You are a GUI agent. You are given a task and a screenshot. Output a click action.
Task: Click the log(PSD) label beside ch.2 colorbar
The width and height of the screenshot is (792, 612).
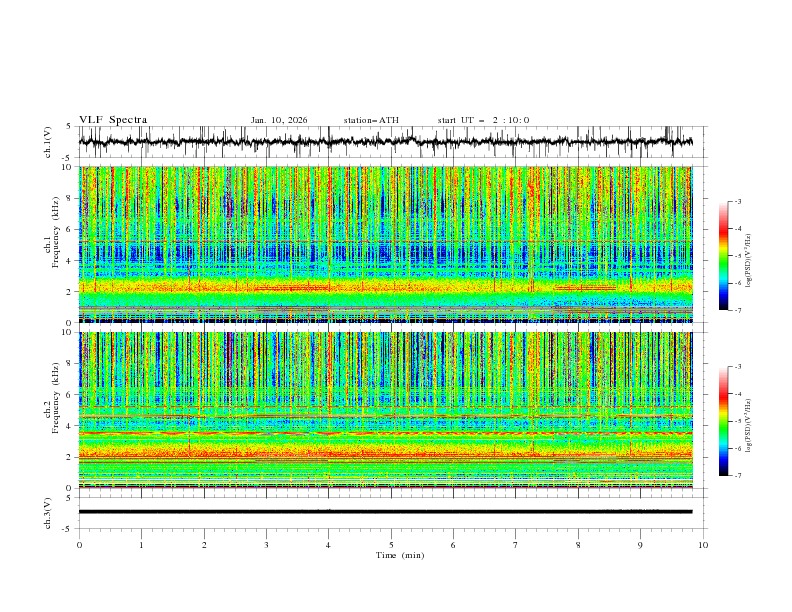point(749,426)
